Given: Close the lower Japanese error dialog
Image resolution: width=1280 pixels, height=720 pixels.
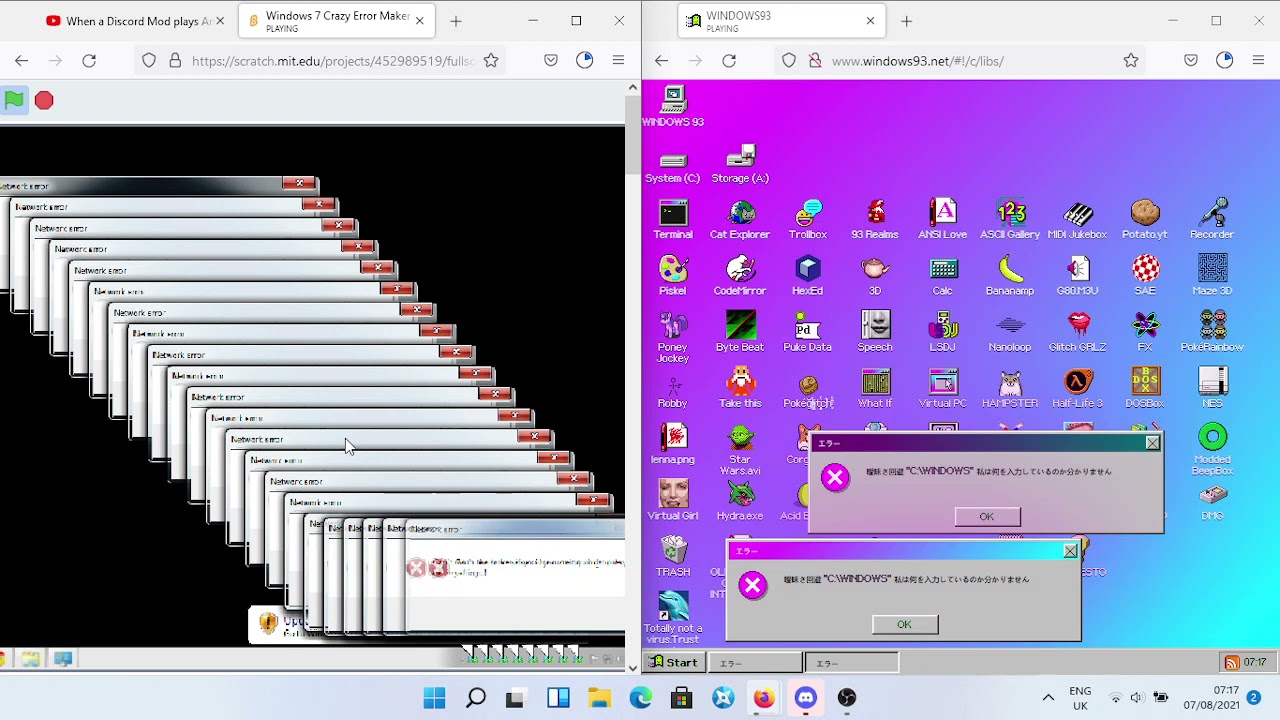Looking at the screenshot, I should [x=1070, y=551].
